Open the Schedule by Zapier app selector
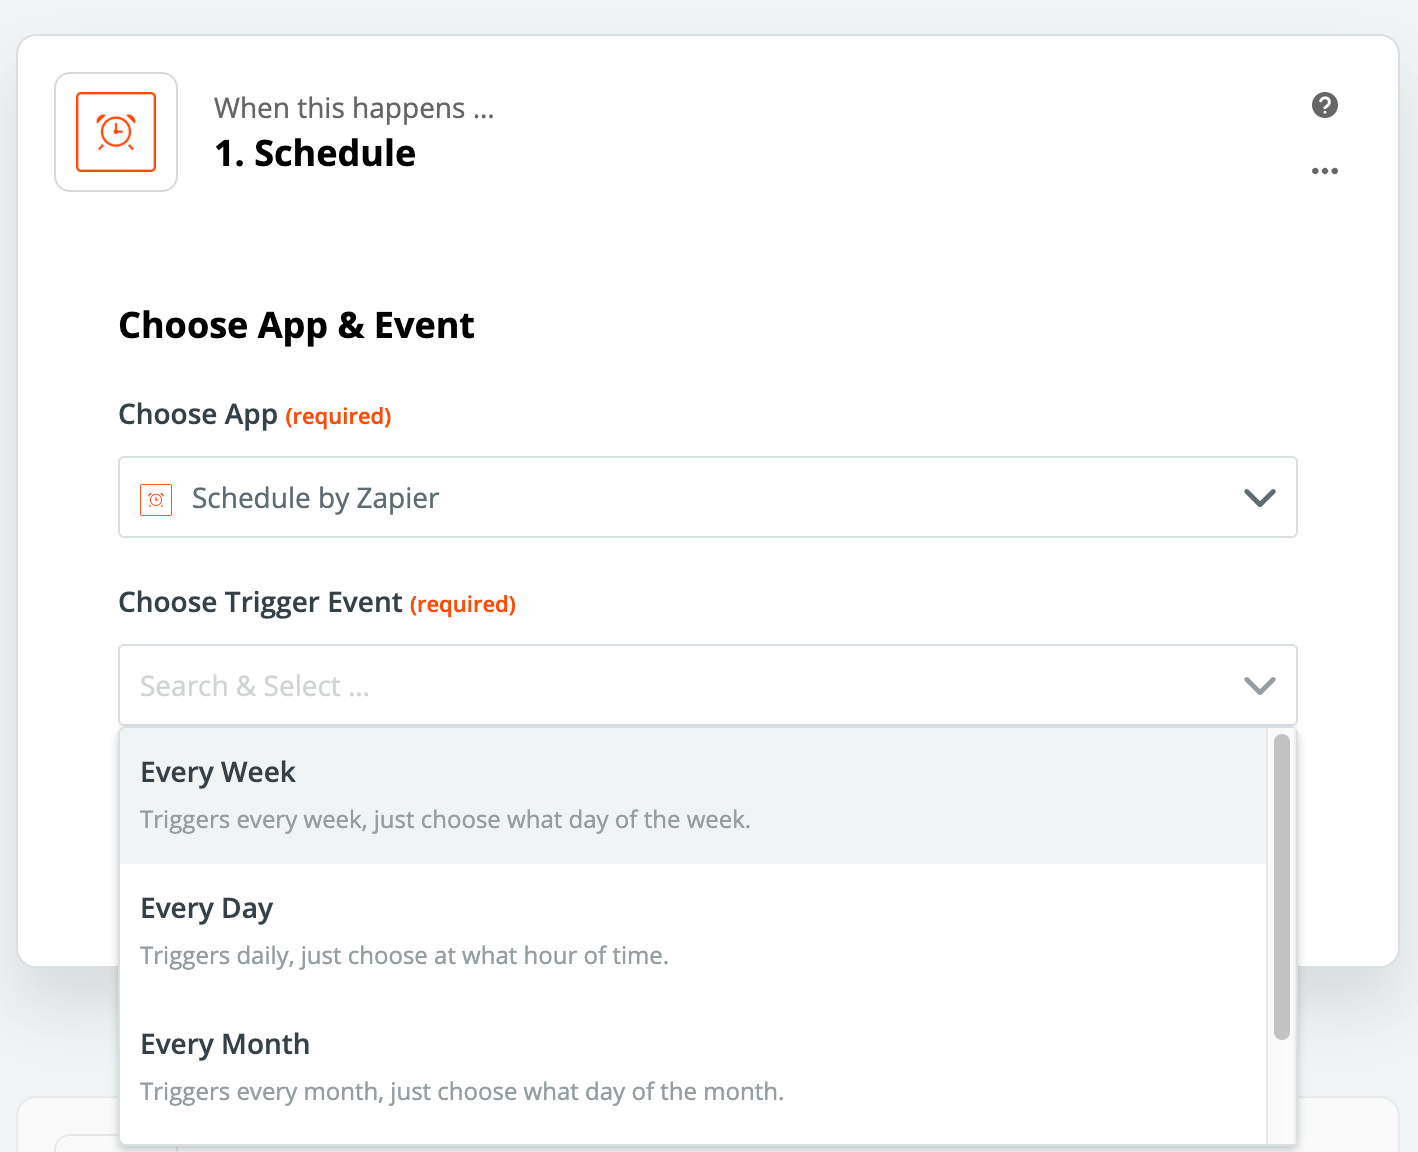 tap(708, 497)
